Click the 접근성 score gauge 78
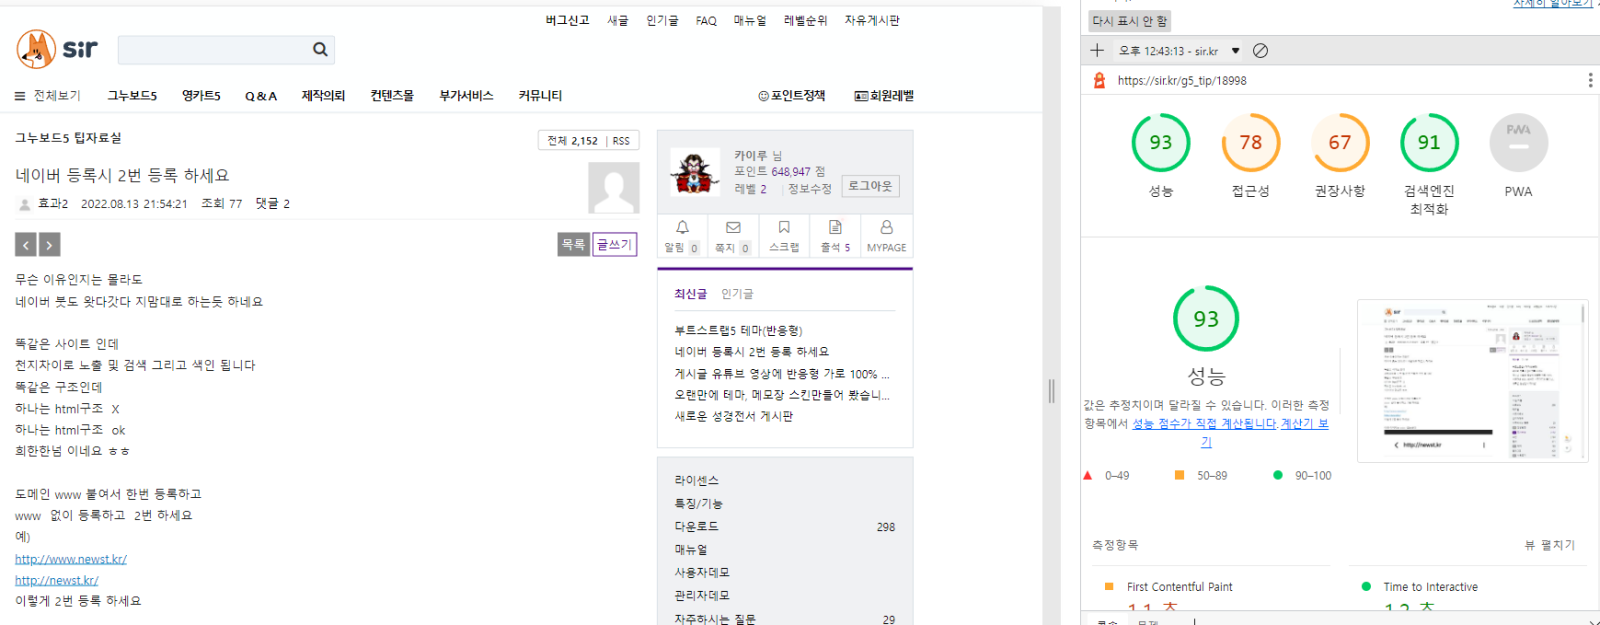The image size is (1600, 625). [1250, 143]
